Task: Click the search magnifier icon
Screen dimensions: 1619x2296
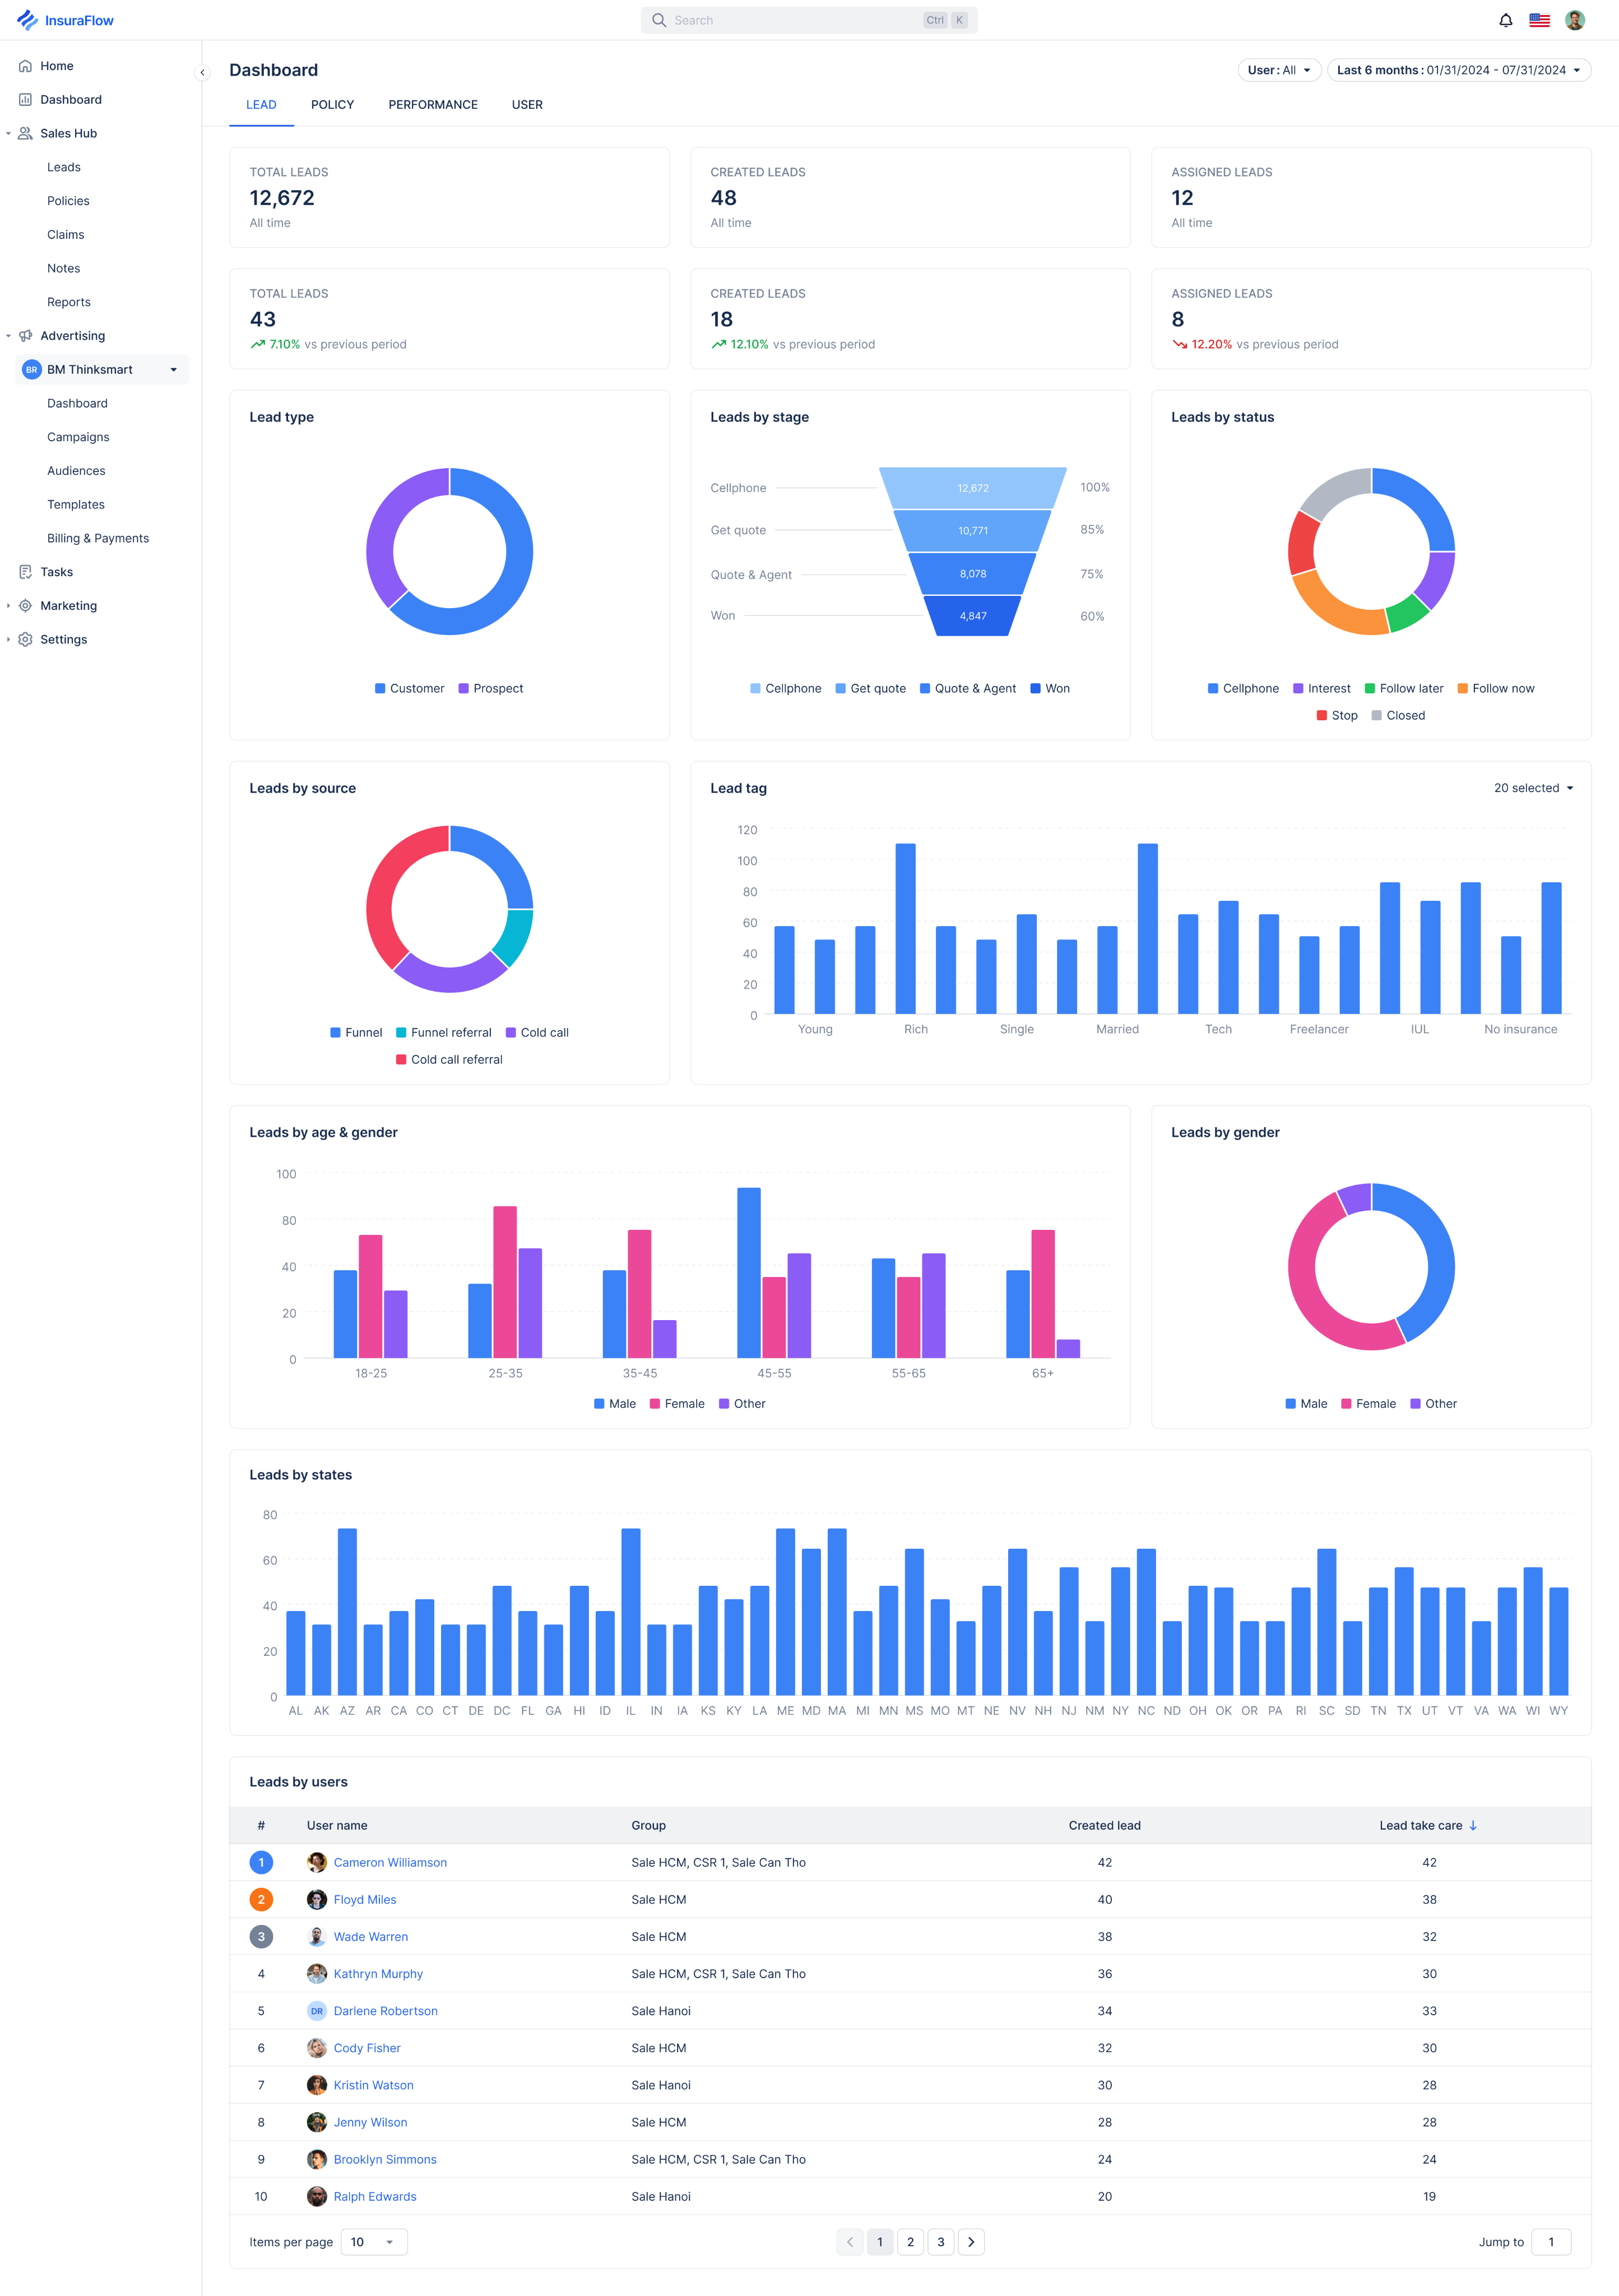Action: click(x=659, y=20)
